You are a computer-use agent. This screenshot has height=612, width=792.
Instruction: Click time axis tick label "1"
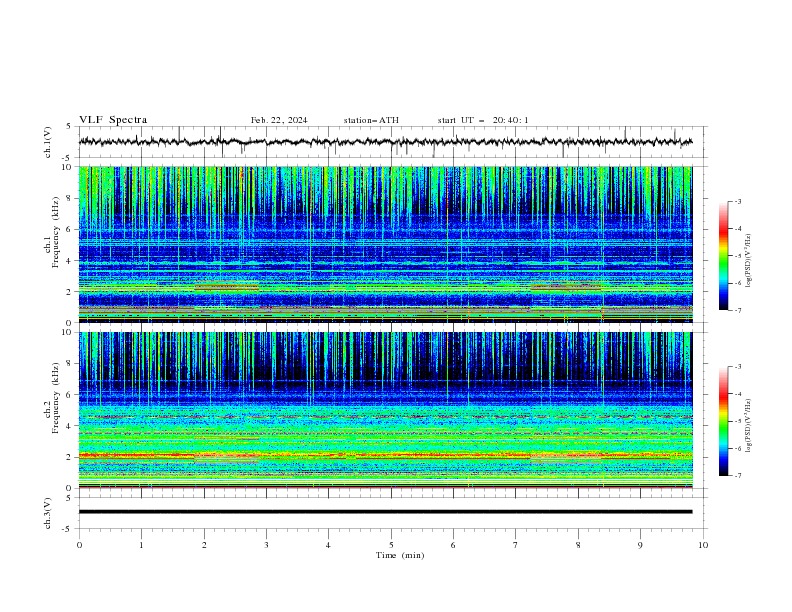141,545
